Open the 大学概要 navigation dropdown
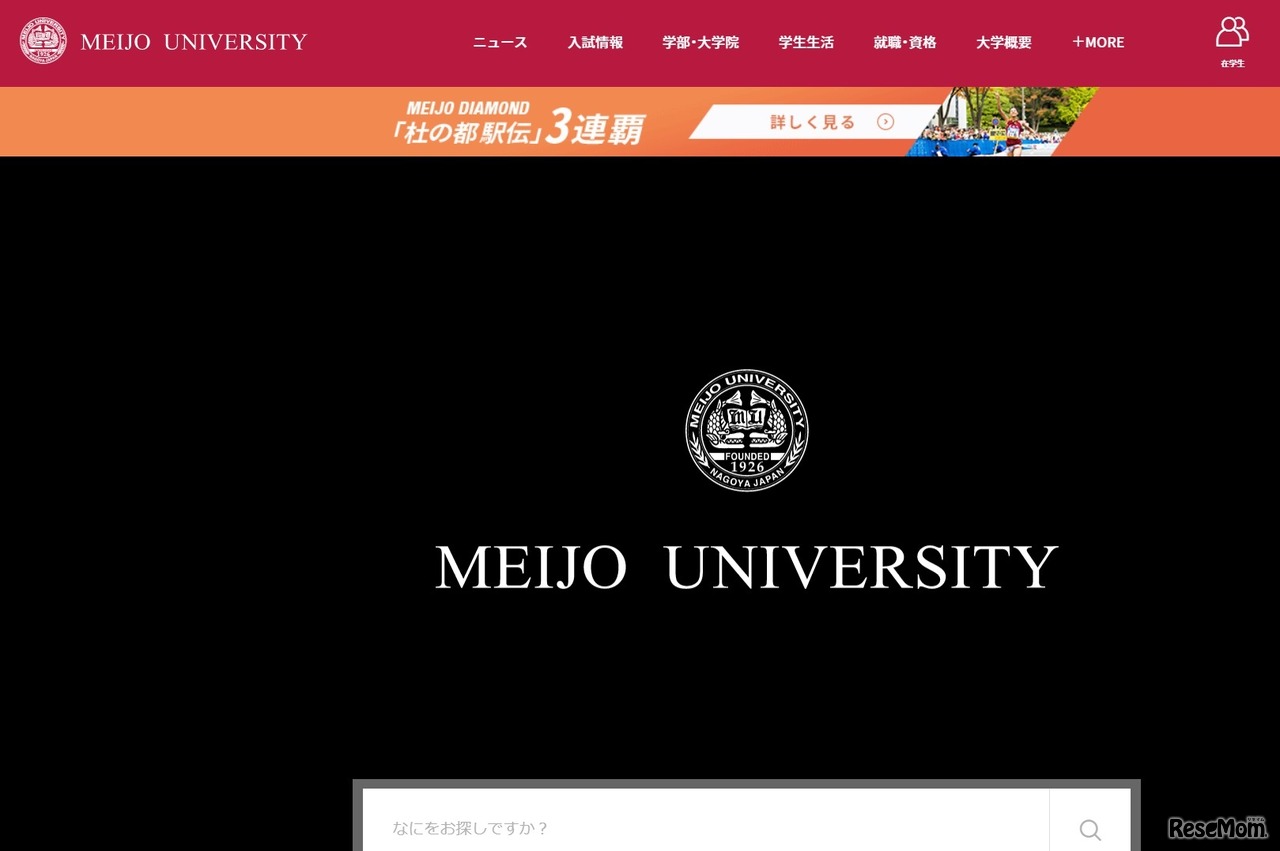The width and height of the screenshot is (1280, 851). tap(1003, 42)
